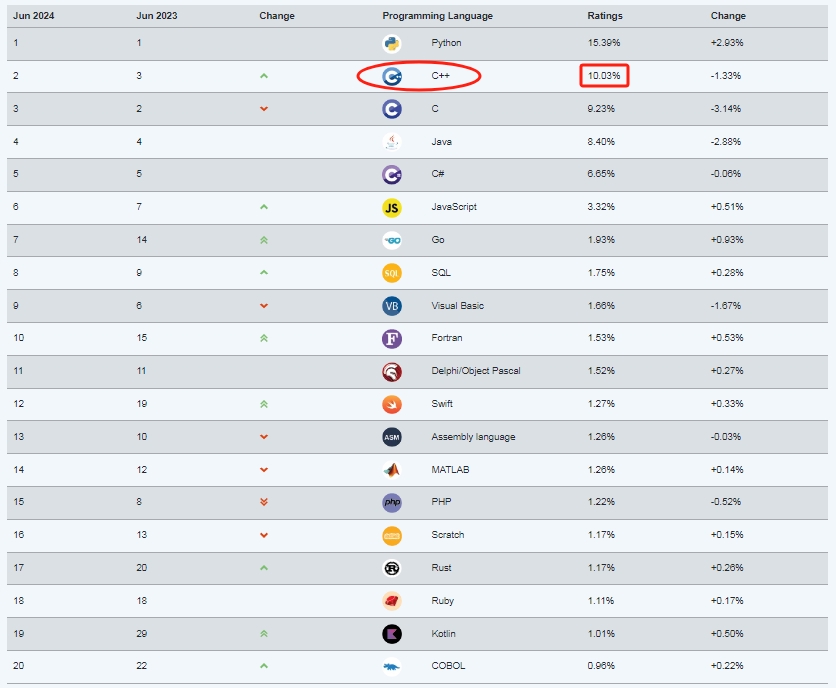Click the orange SQL icon
Screen dimensions: 836x688
(x=392, y=273)
